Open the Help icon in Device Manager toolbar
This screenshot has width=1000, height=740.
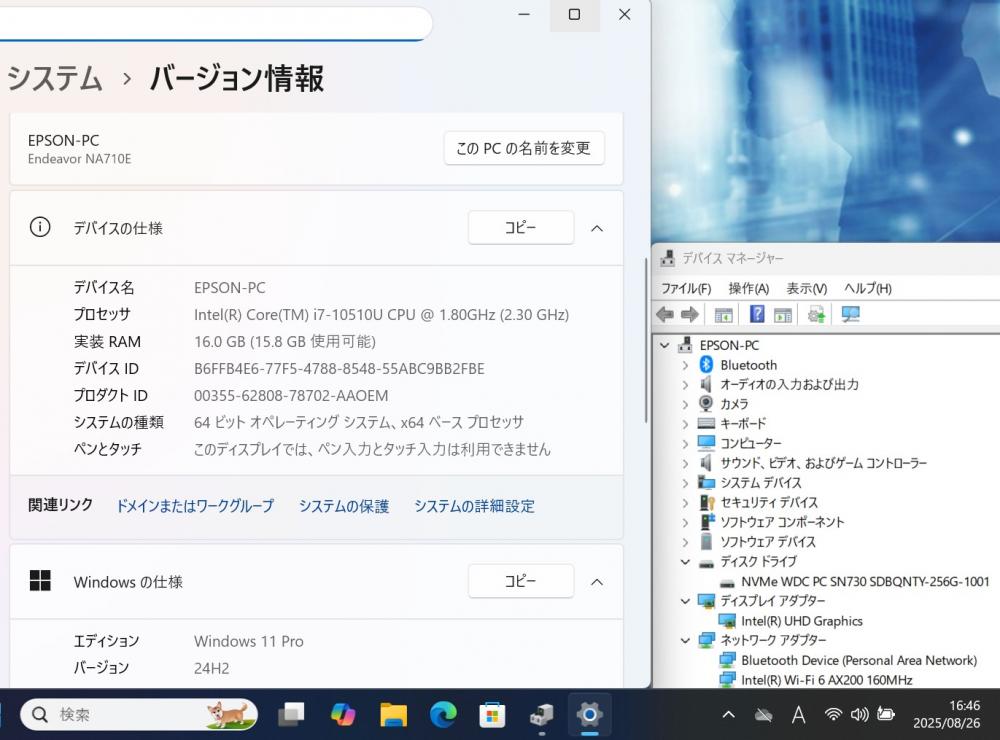pyautogui.click(x=756, y=314)
